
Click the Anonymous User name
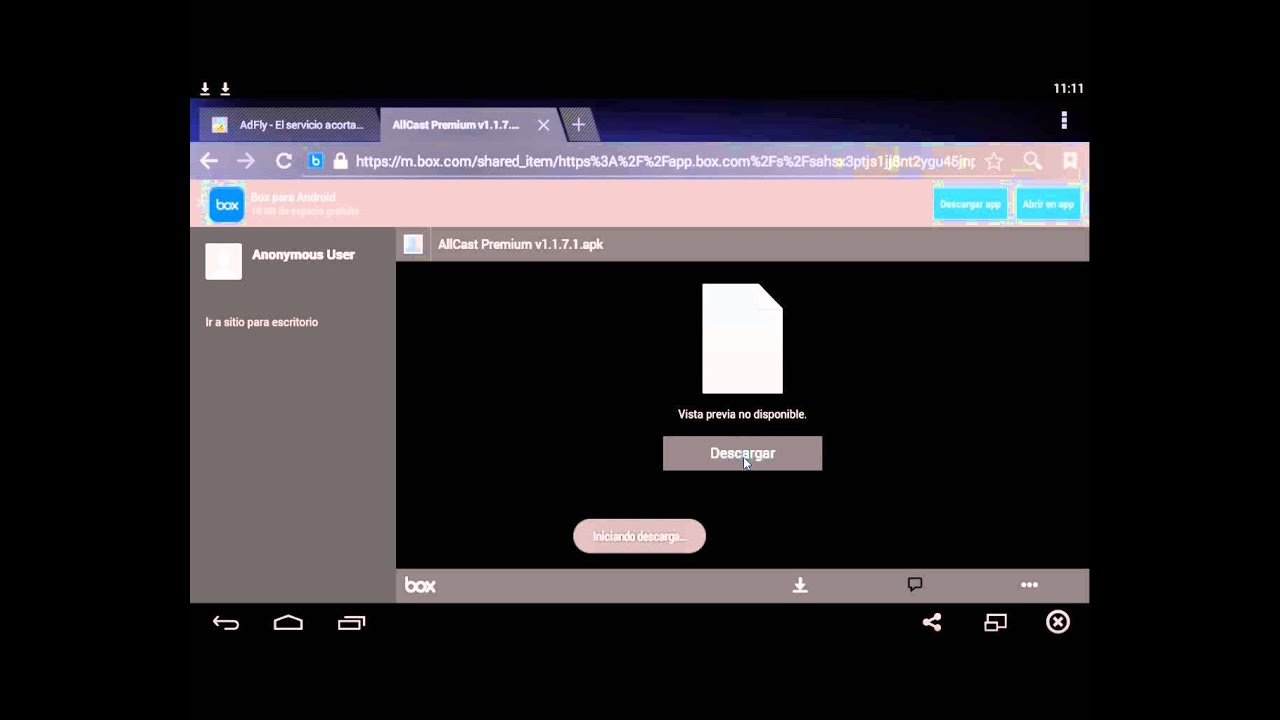click(x=303, y=255)
